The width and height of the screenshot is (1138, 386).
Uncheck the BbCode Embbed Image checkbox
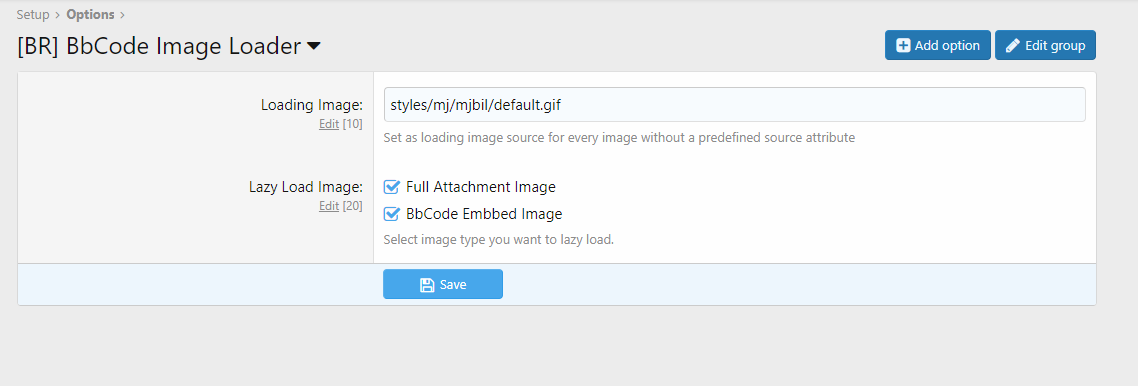pyautogui.click(x=391, y=214)
